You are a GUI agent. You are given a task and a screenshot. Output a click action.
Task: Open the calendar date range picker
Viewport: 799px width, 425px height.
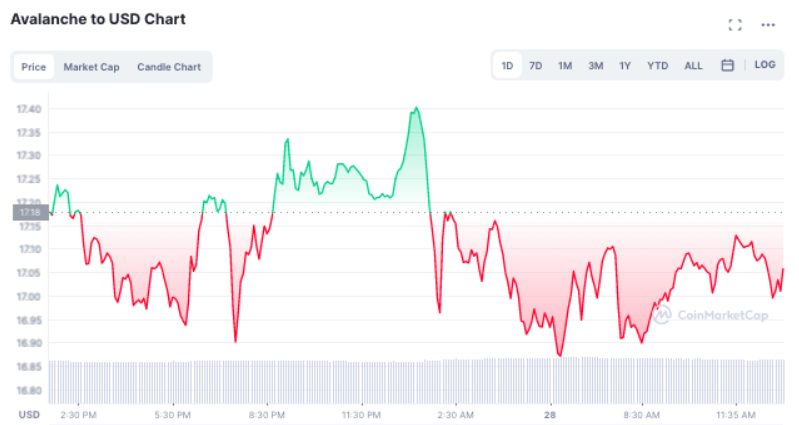coord(728,66)
